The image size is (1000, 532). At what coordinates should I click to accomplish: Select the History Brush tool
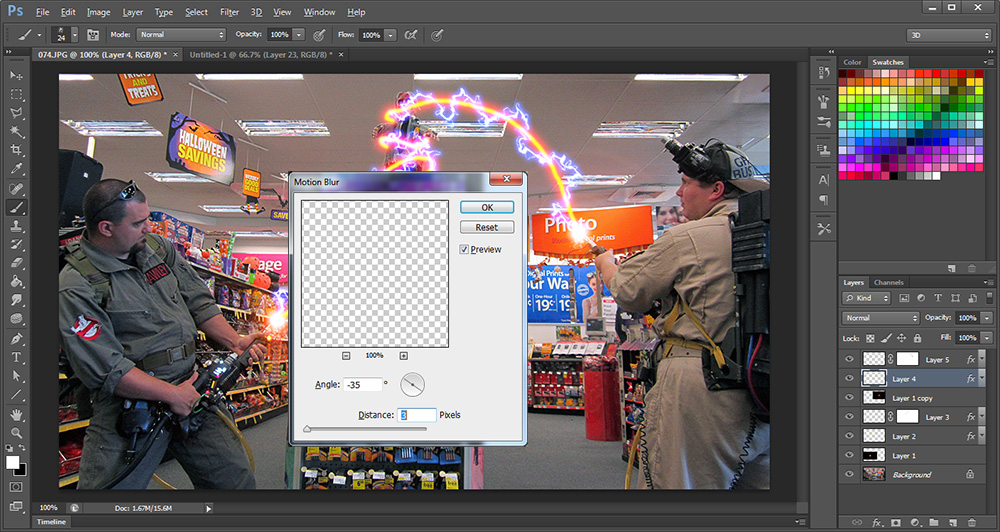click(x=17, y=244)
